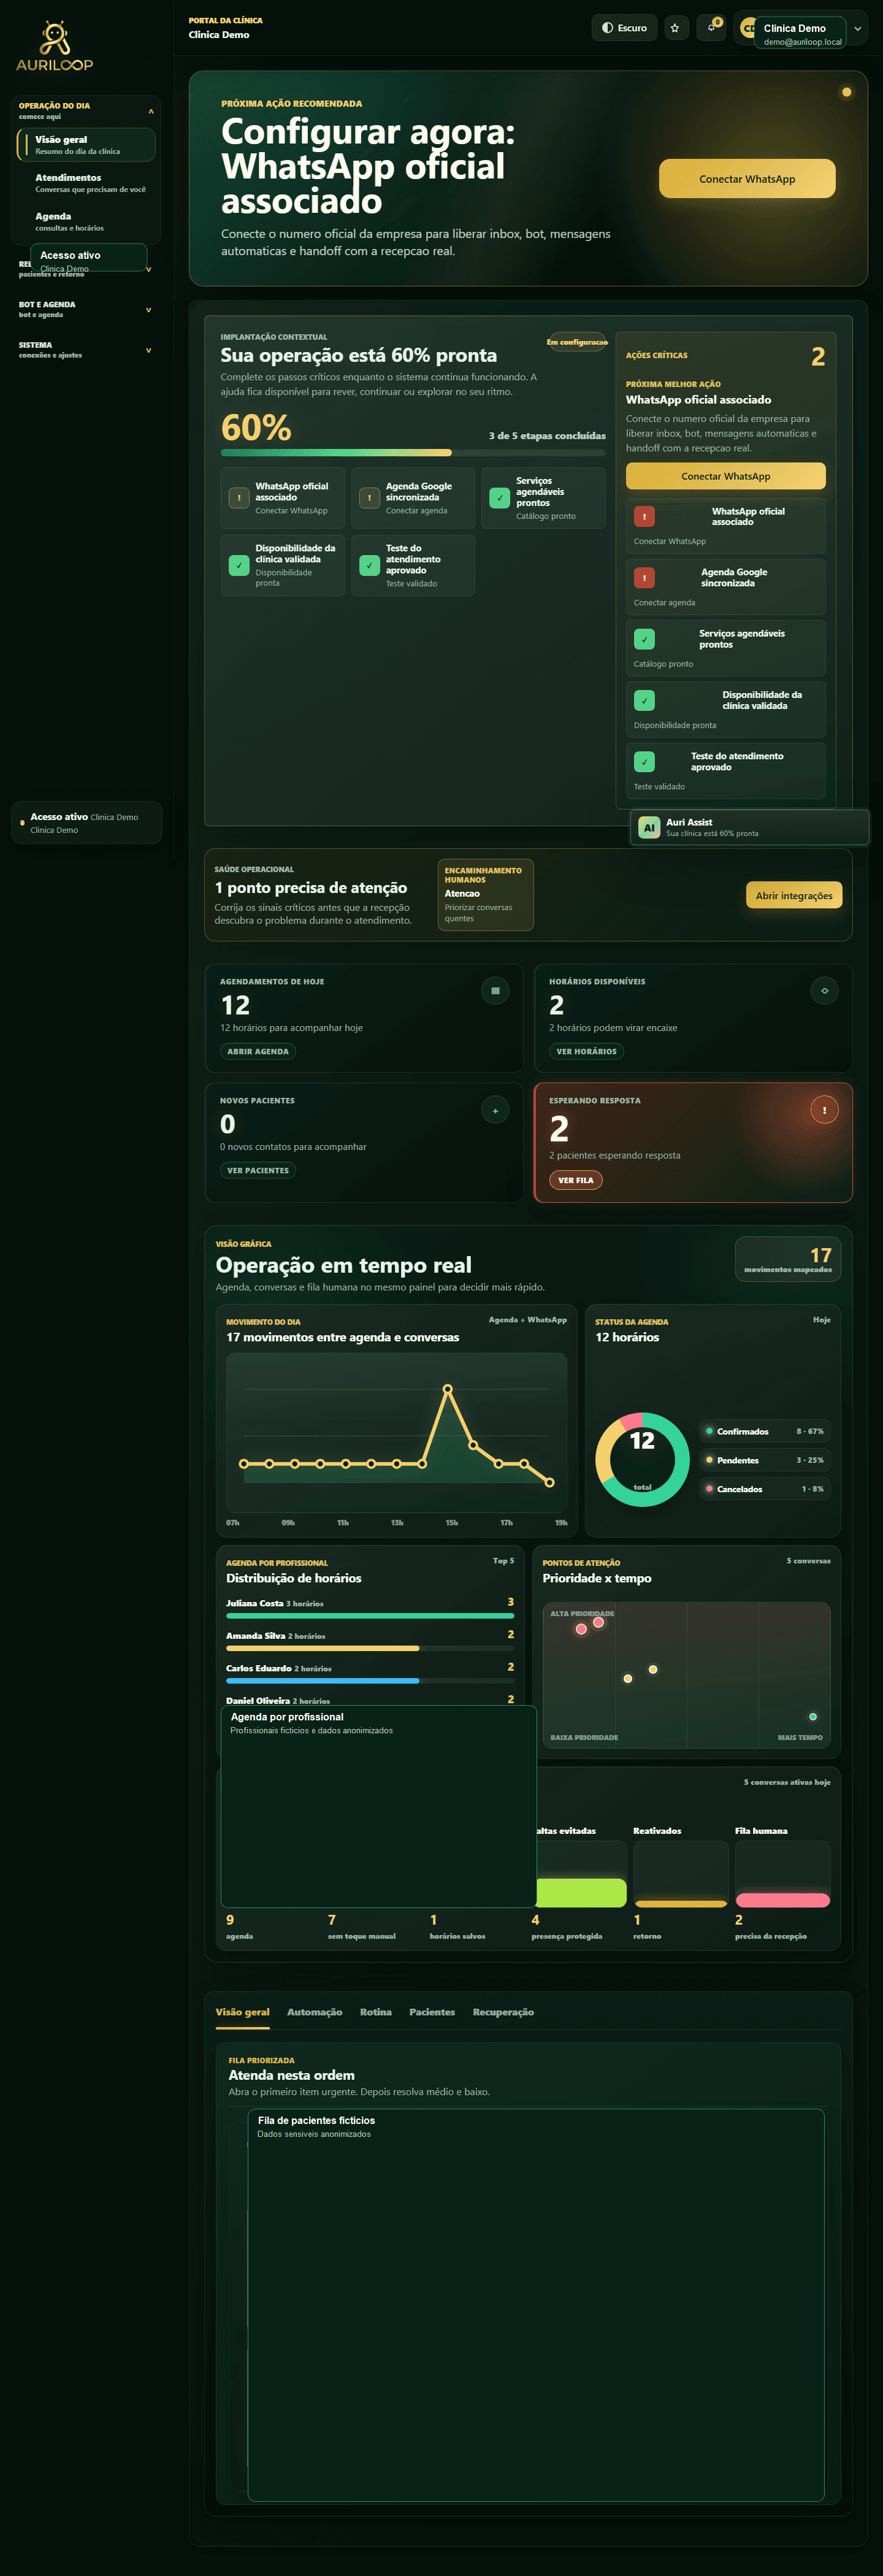883x2576 pixels.
Task: Click the warning icon for Agenda Google step card
Action: pos(369,497)
